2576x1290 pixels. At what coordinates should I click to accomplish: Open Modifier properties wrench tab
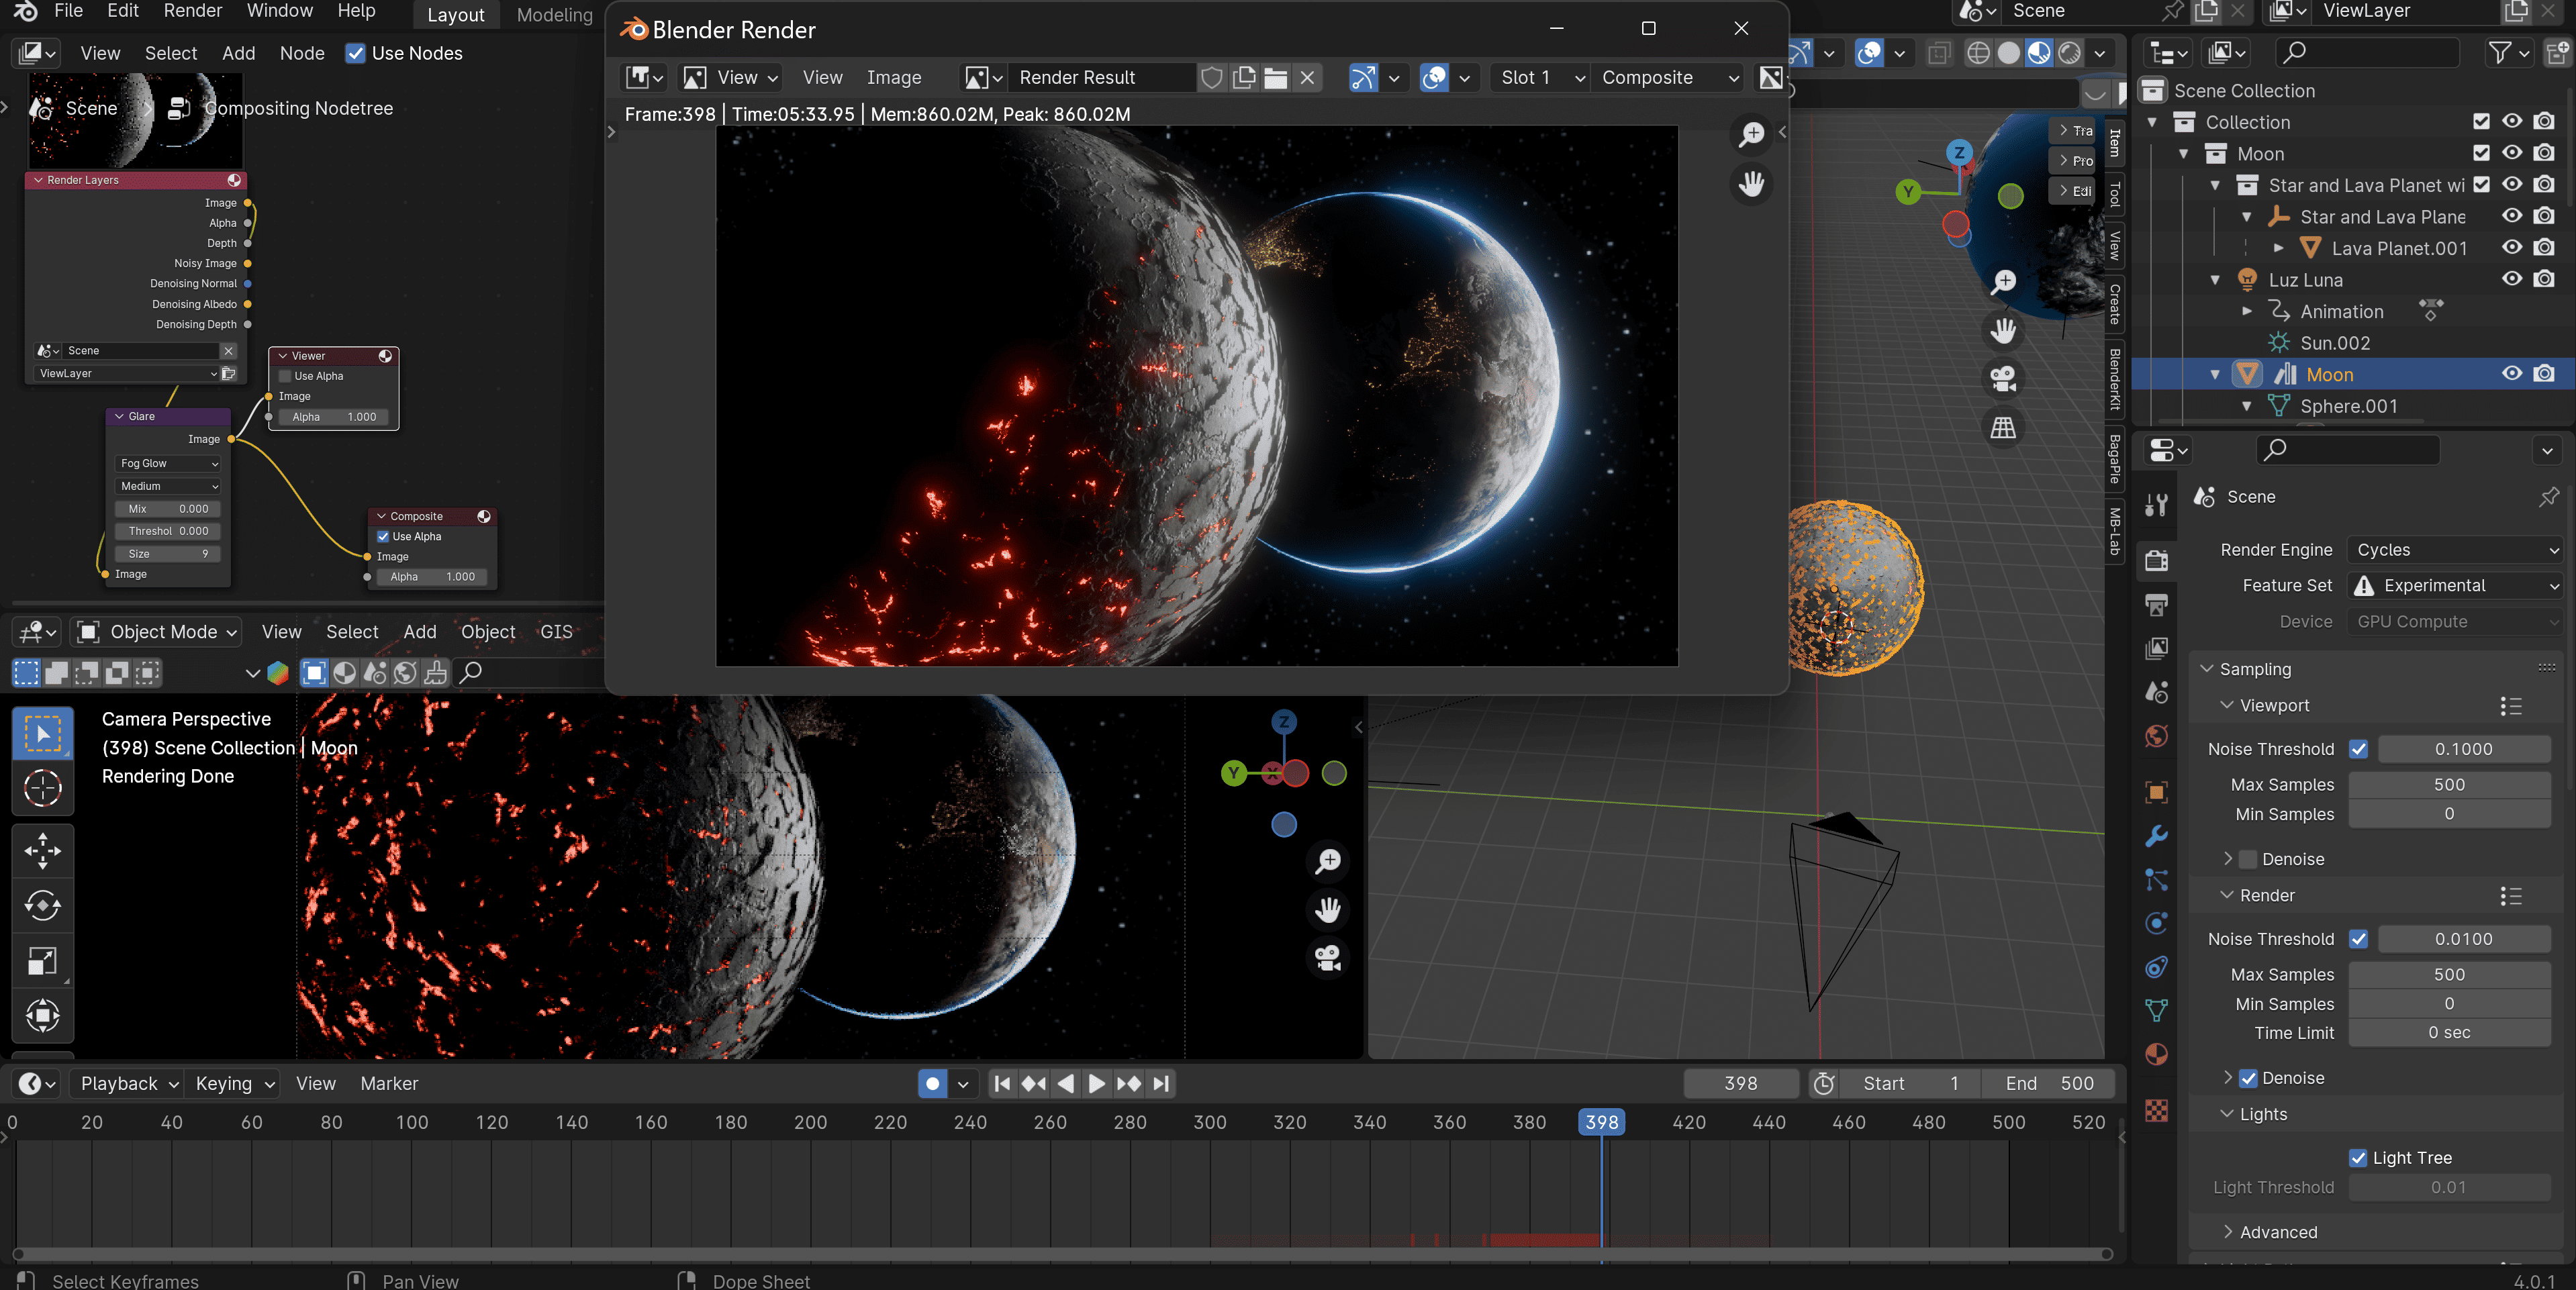coord(2156,836)
